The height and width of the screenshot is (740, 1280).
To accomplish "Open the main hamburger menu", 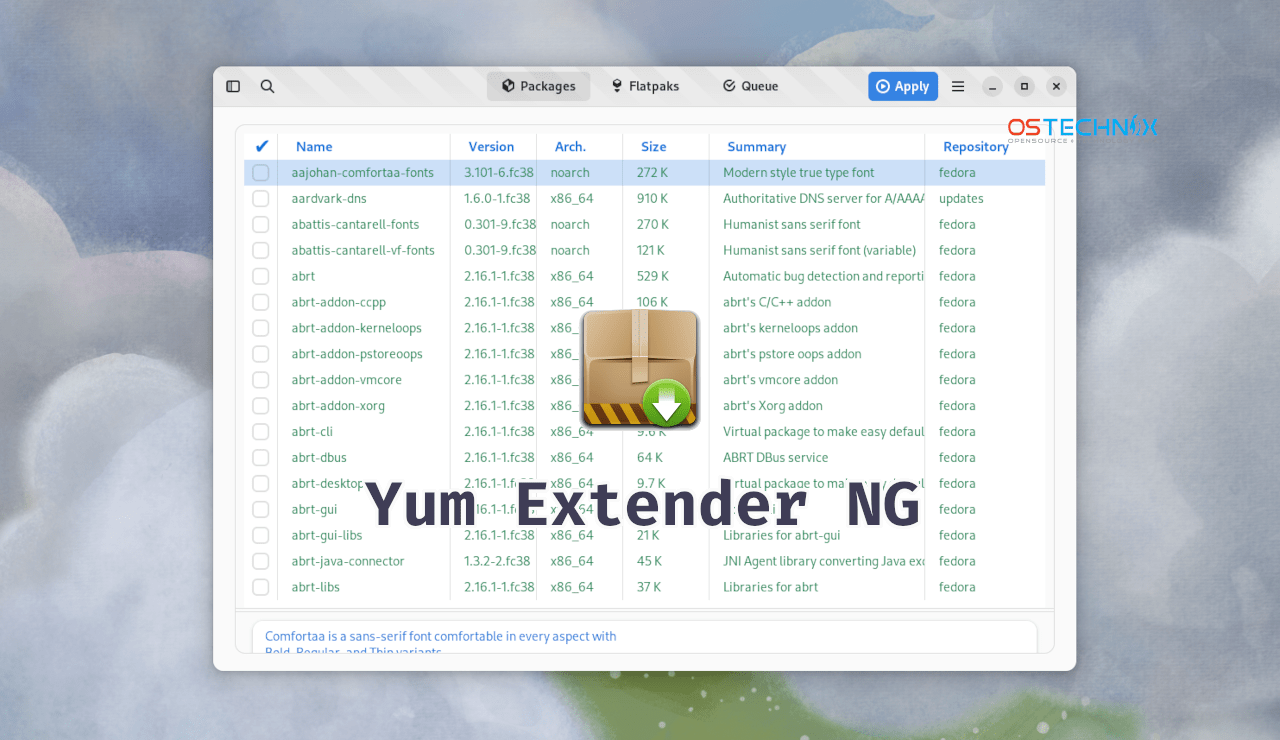I will [x=957, y=86].
